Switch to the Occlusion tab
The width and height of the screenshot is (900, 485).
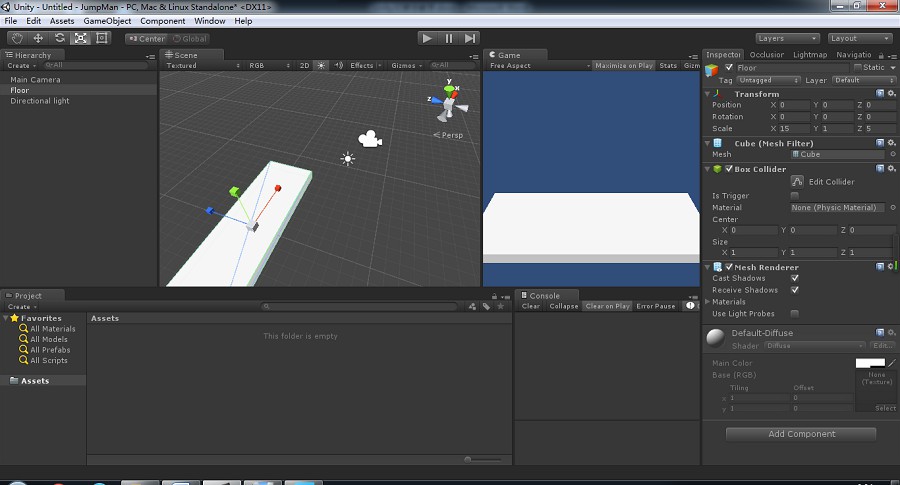coord(766,55)
